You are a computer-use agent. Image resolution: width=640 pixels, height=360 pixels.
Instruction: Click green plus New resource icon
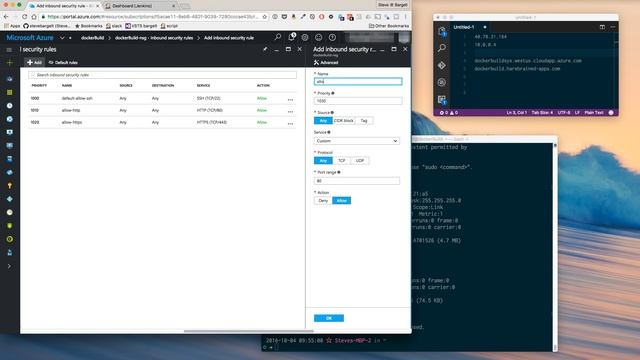point(9,63)
